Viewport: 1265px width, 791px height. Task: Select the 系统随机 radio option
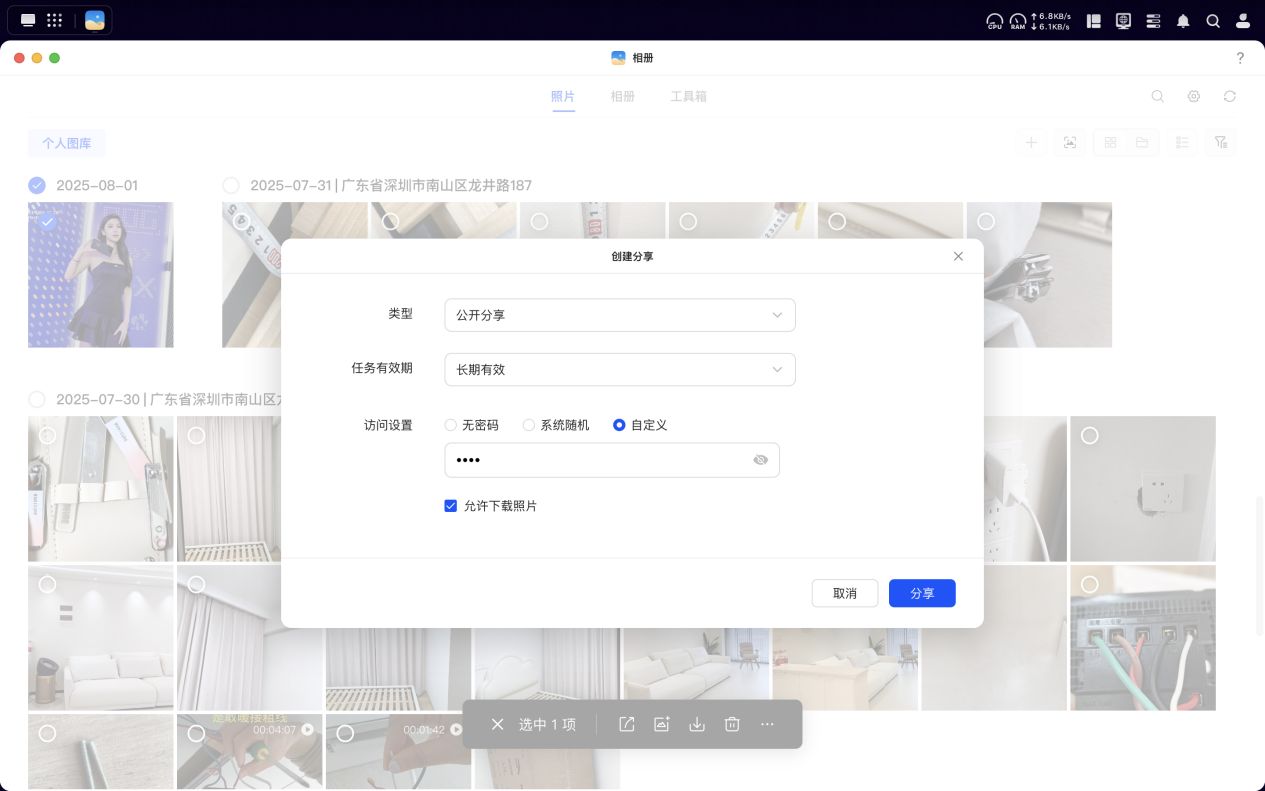pos(529,425)
